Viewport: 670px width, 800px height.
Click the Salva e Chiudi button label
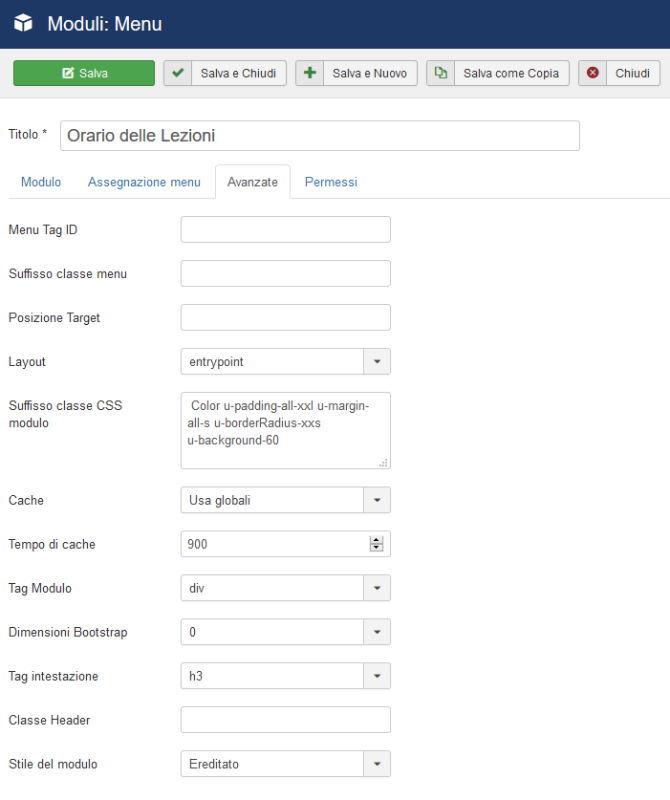[238, 73]
